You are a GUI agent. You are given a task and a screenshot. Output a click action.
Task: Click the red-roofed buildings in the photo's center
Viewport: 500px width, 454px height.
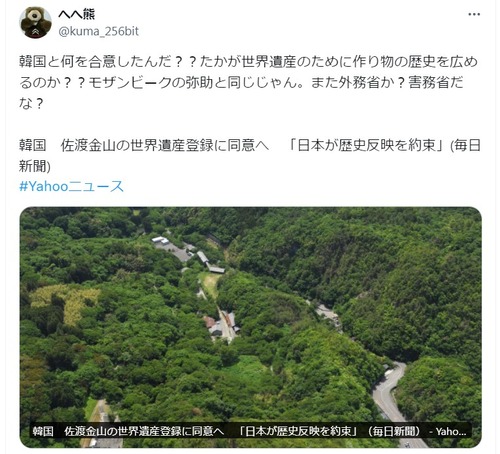point(220,325)
